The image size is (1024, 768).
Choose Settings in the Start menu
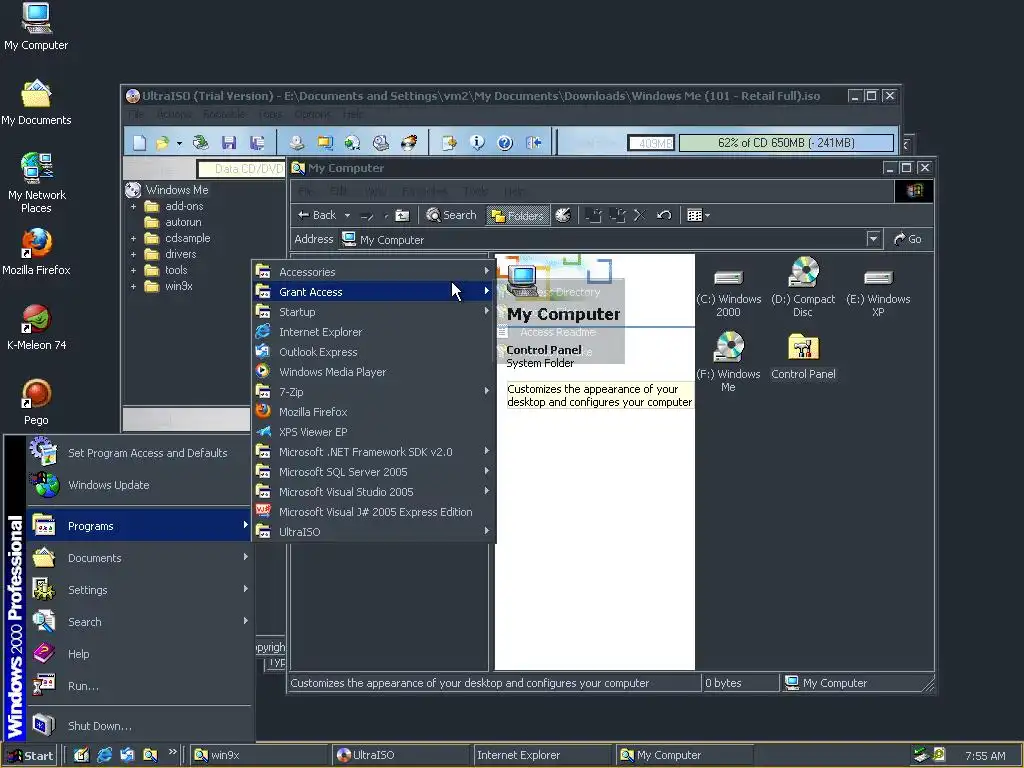pyautogui.click(x=139, y=590)
